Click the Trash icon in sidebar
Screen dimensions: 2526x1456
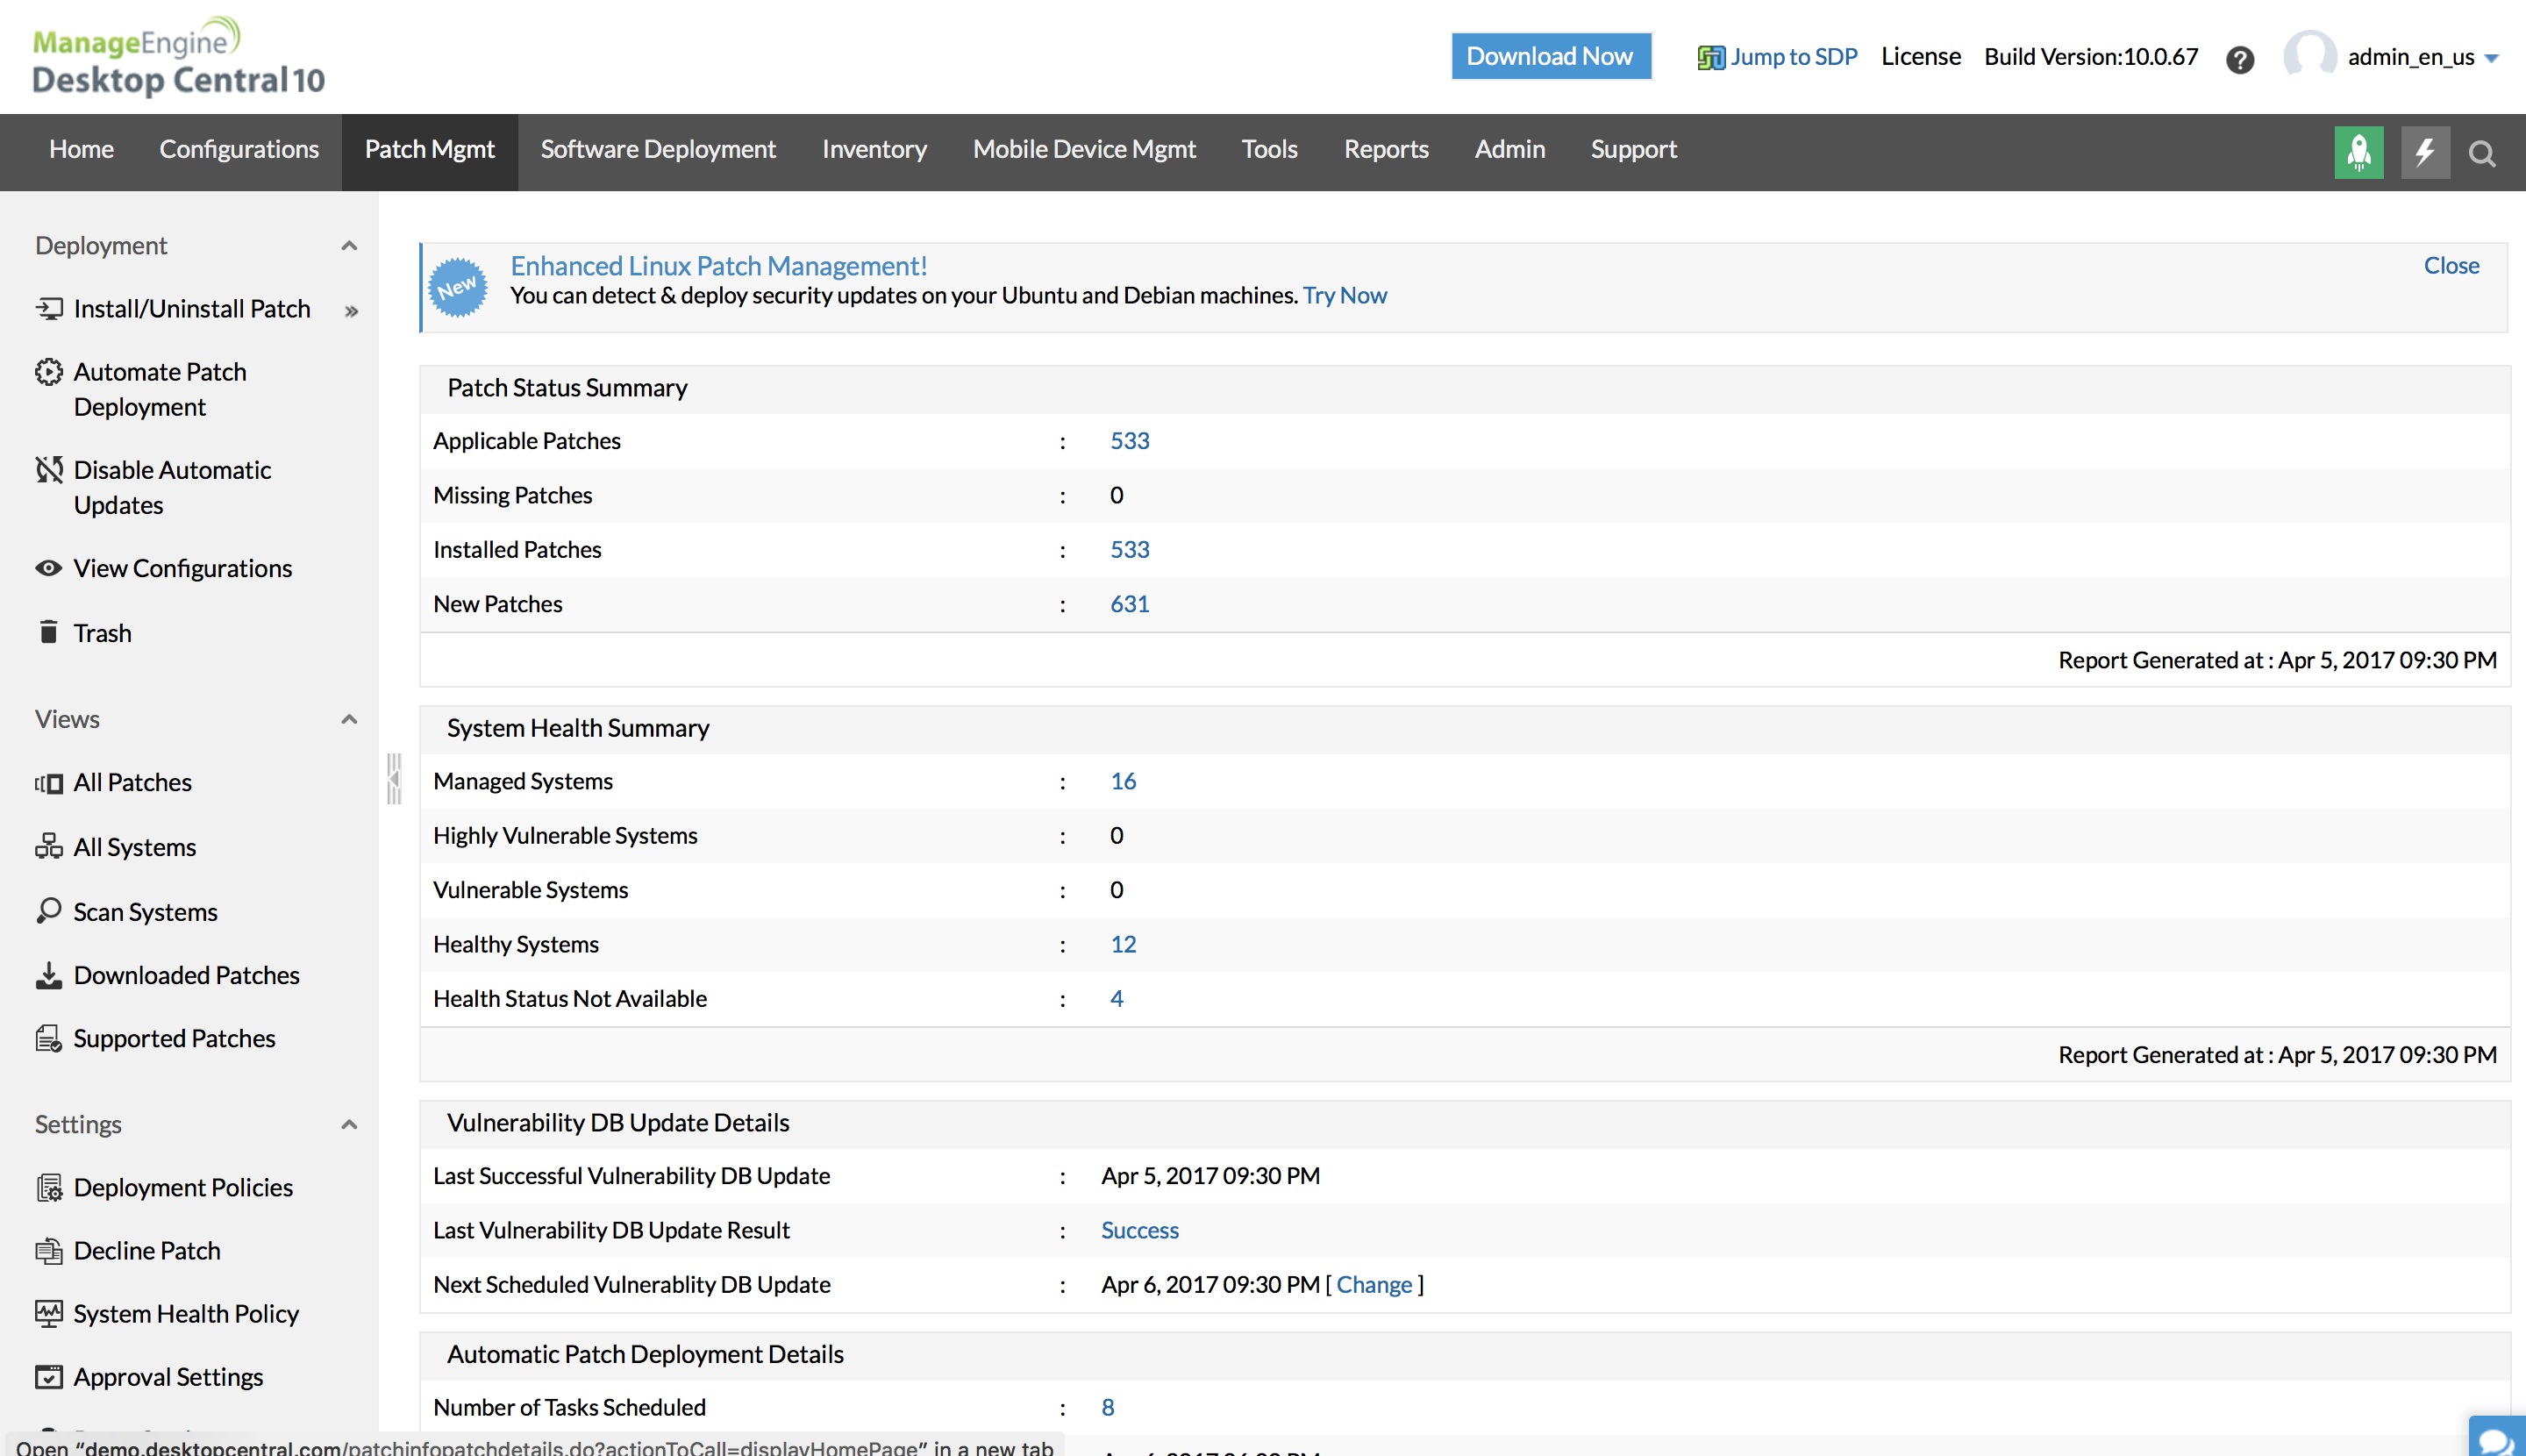[x=48, y=632]
